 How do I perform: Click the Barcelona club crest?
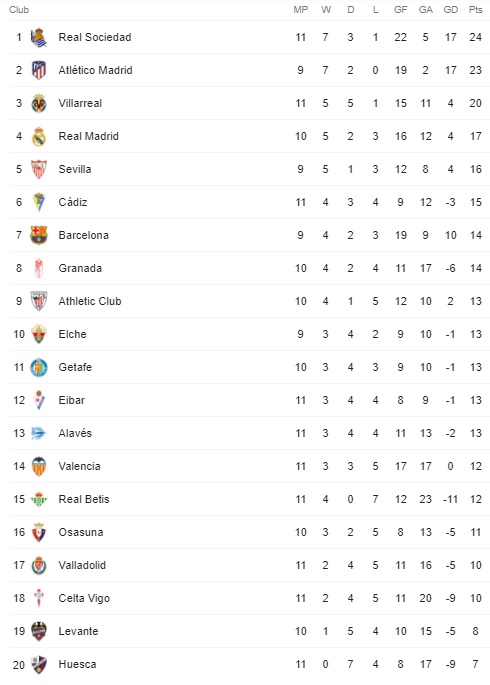pyautogui.click(x=38, y=235)
